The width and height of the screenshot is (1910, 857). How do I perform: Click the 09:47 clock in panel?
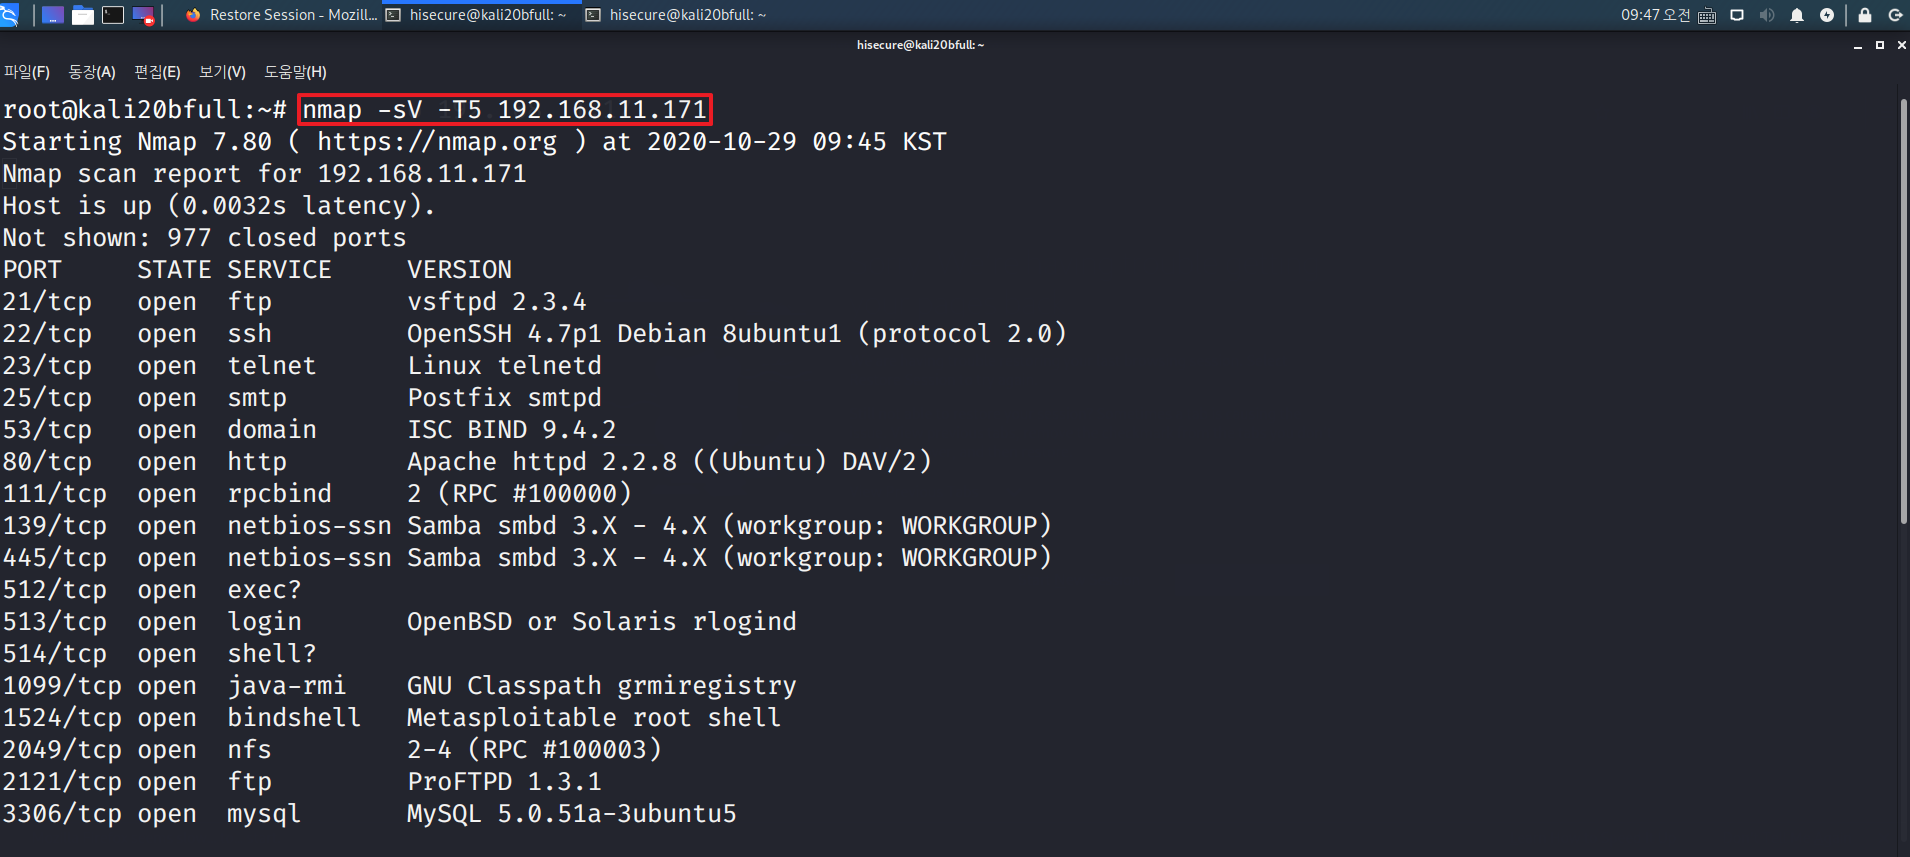1654,15
